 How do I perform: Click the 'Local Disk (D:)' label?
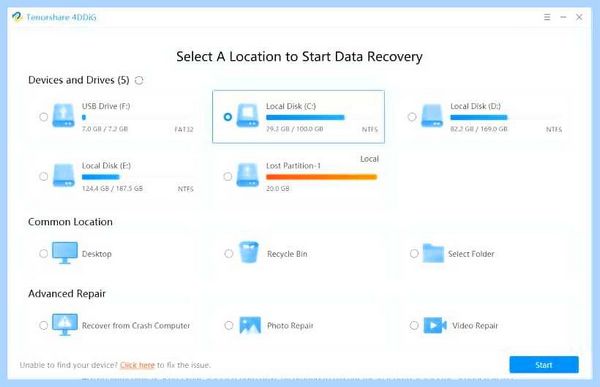coord(476,106)
